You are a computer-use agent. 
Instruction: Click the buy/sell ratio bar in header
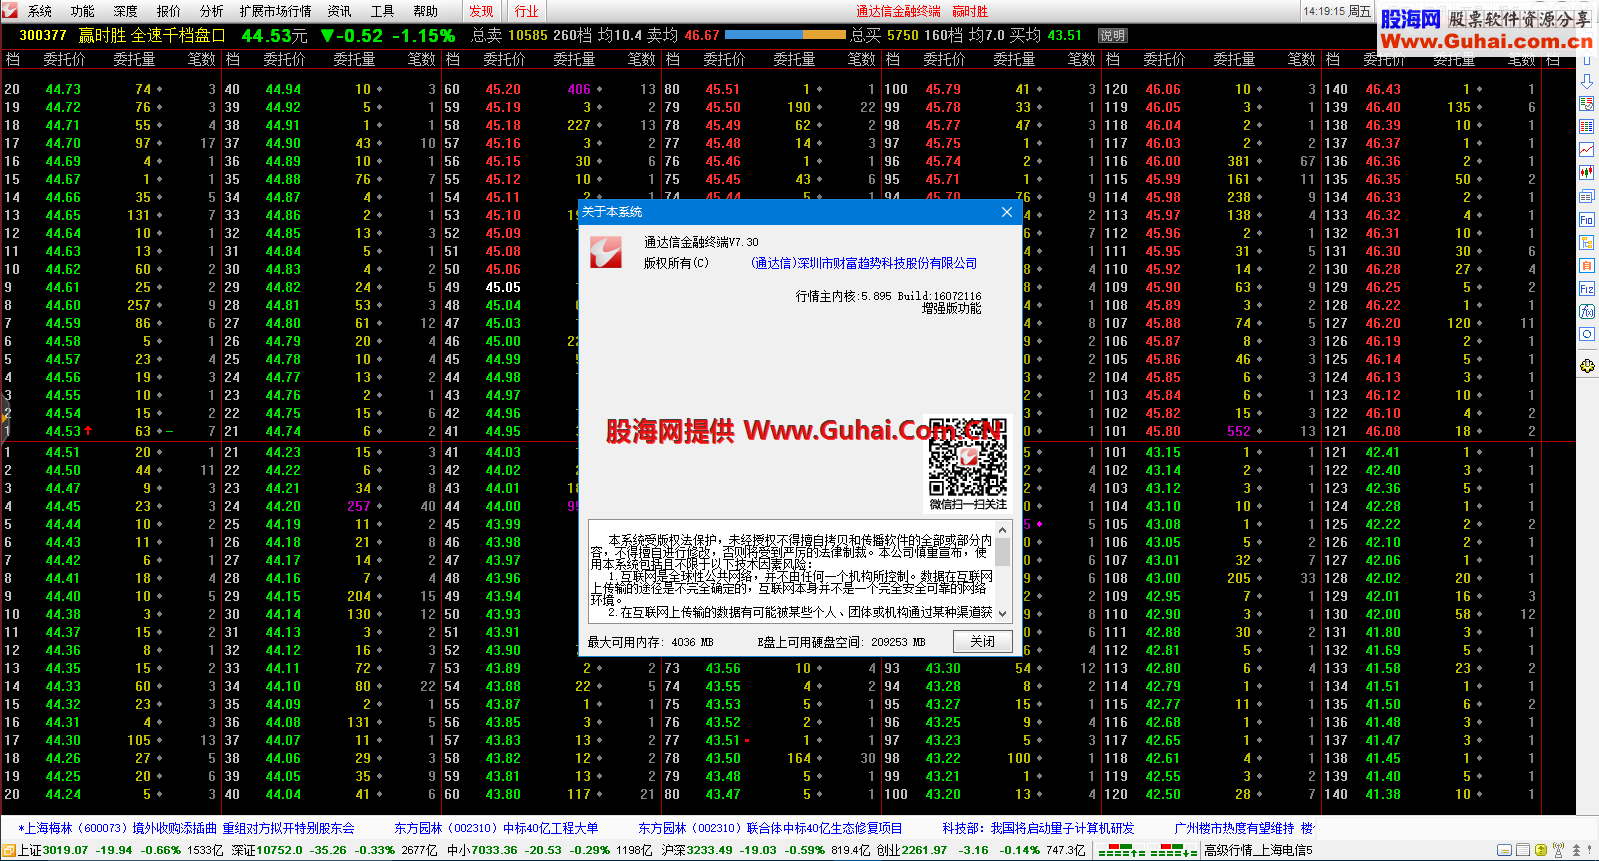point(786,35)
